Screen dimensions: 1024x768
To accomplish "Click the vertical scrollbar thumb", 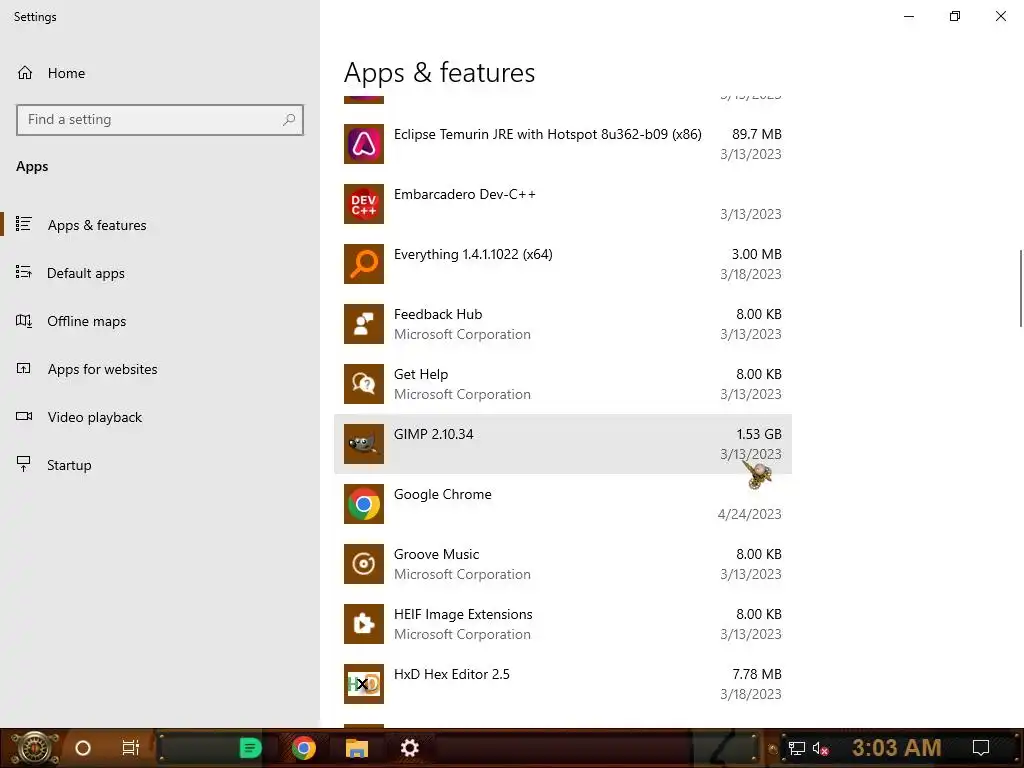I will coord(1020,287).
